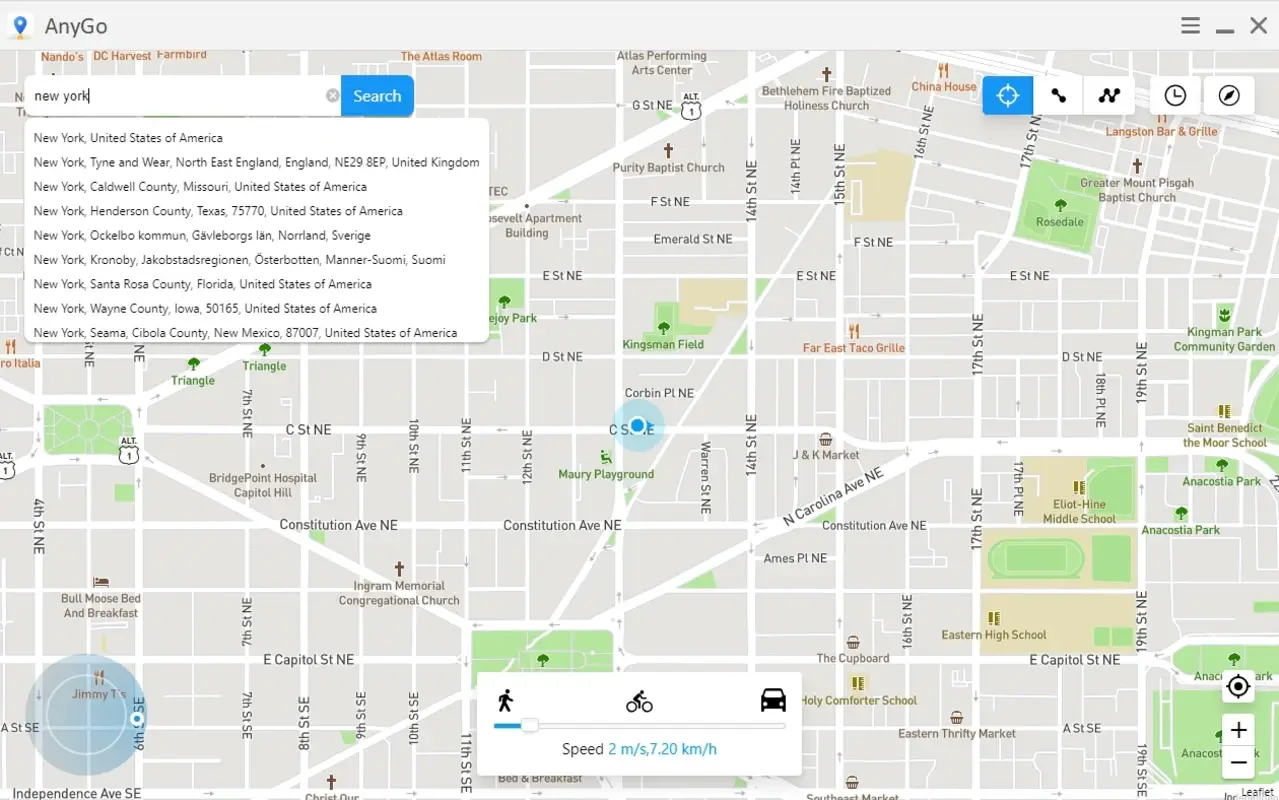The height and width of the screenshot is (800, 1279).
Task: Select New York, Henderson County, Texas suggestion
Action: pos(218,210)
